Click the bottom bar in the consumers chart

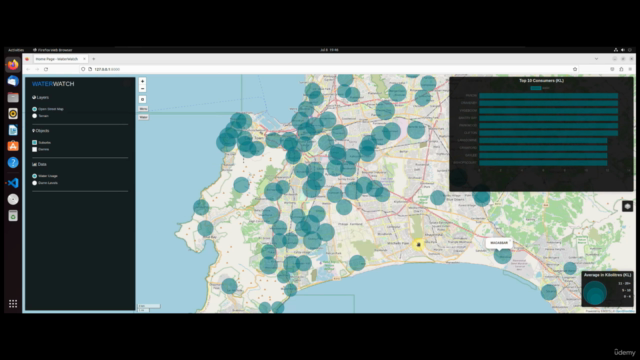(543, 163)
